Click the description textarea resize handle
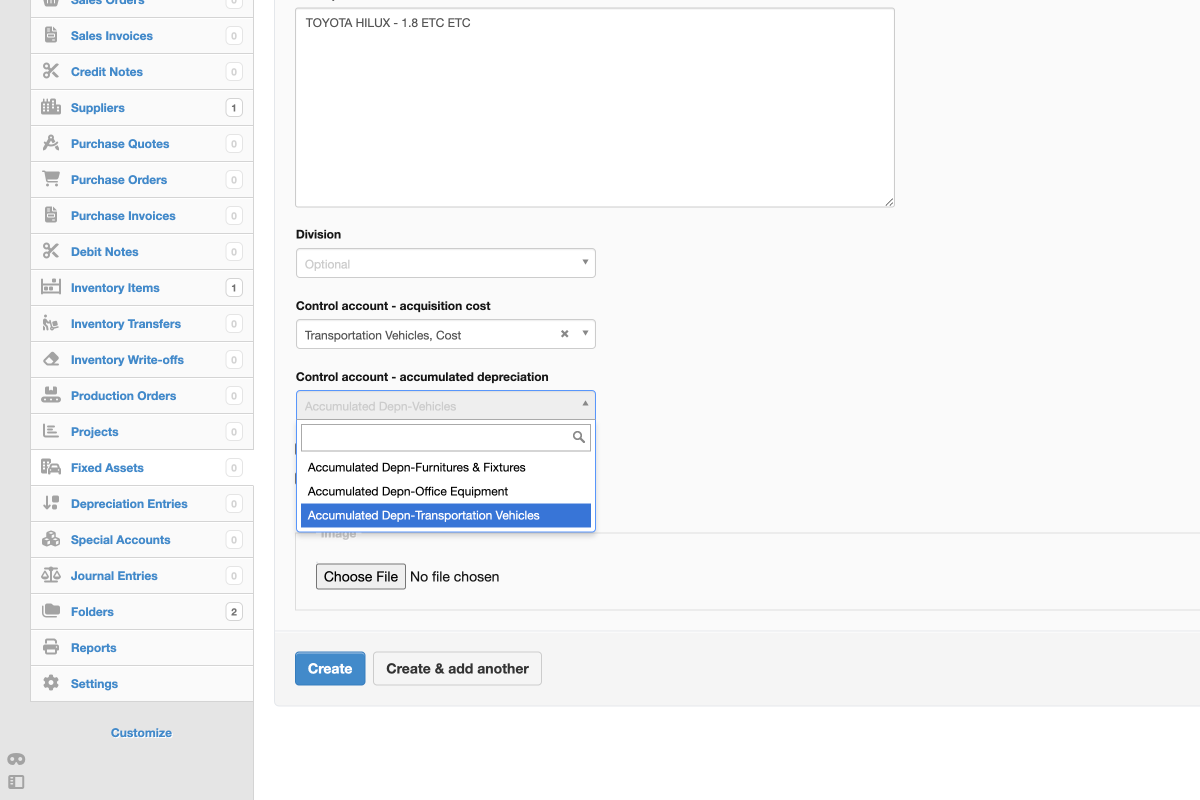The width and height of the screenshot is (1200, 800). click(x=888, y=201)
